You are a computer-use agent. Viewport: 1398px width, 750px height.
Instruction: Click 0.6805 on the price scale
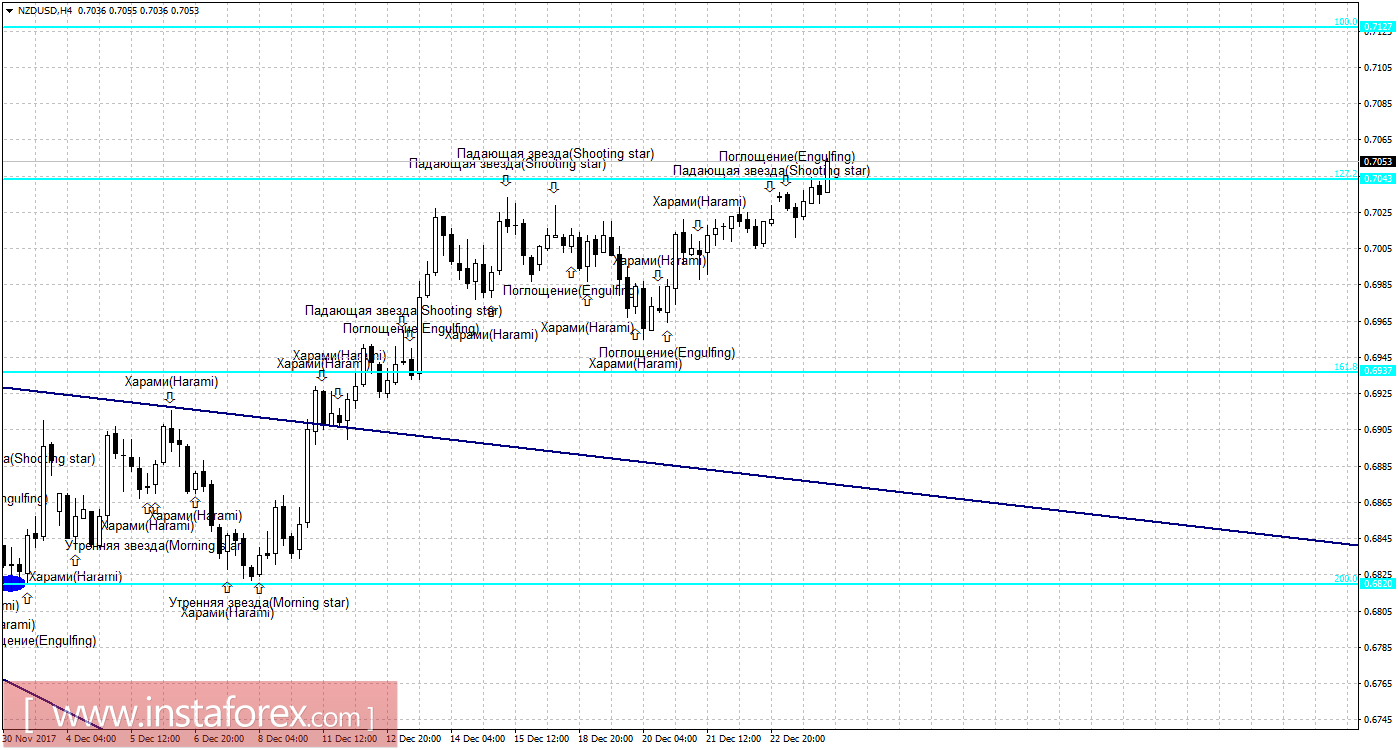pyautogui.click(x=1378, y=611)
